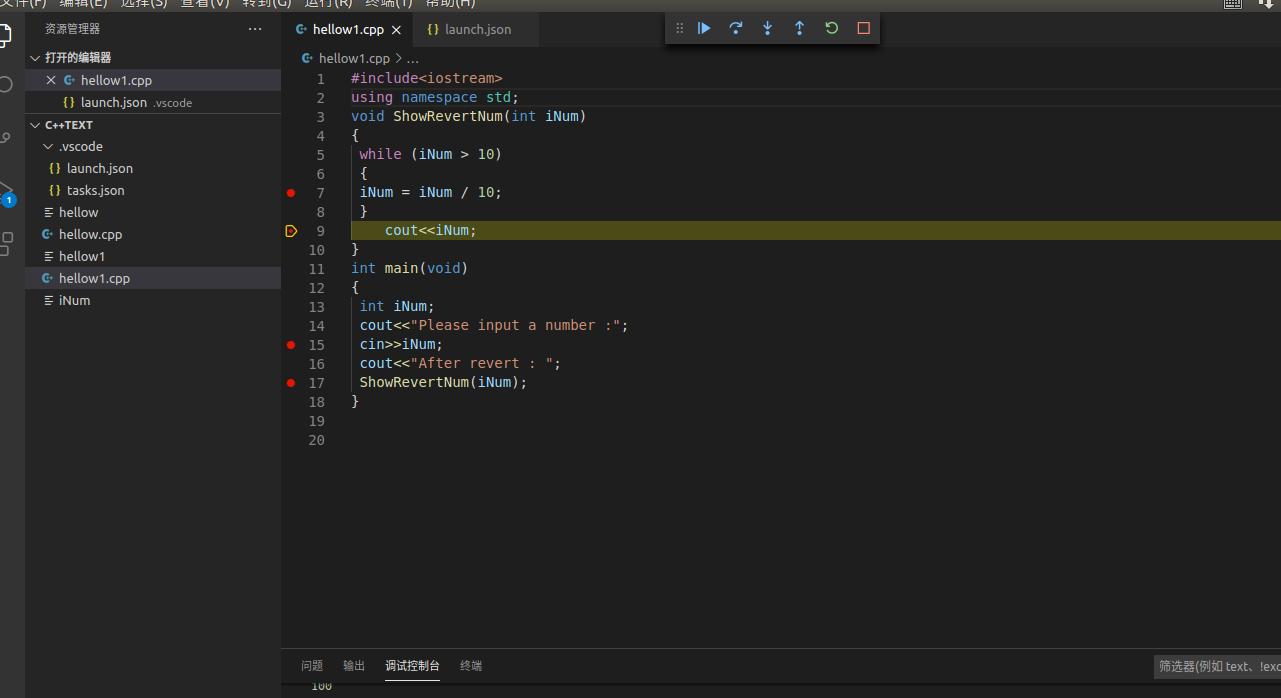Open the Extensions activity bar icon

(6, 243)
